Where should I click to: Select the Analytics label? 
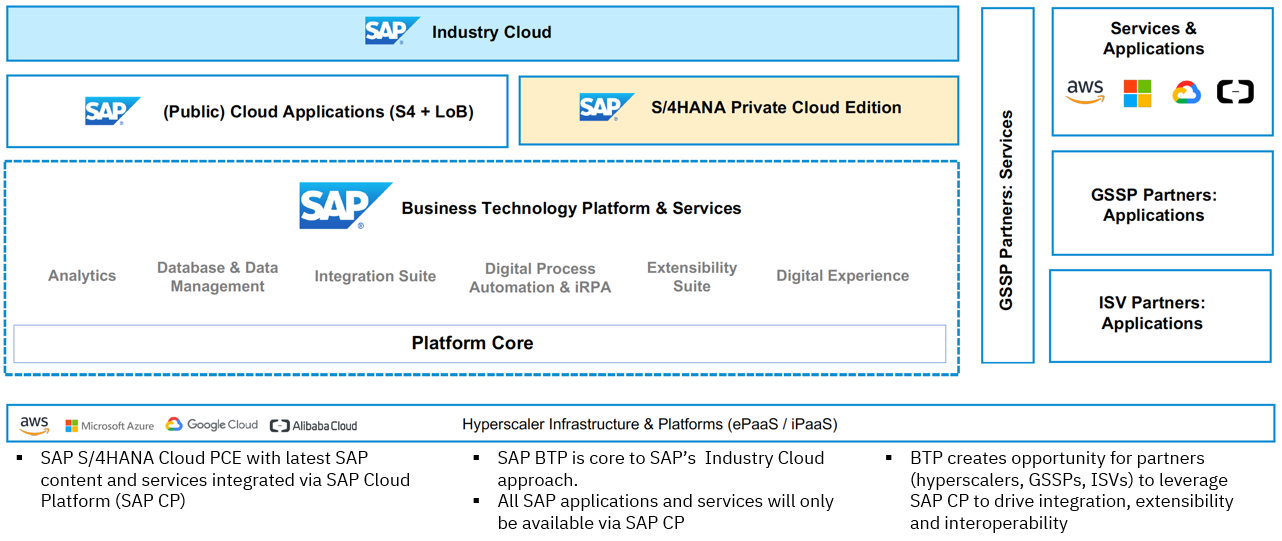pyautogui.click(x=82, y=276)
